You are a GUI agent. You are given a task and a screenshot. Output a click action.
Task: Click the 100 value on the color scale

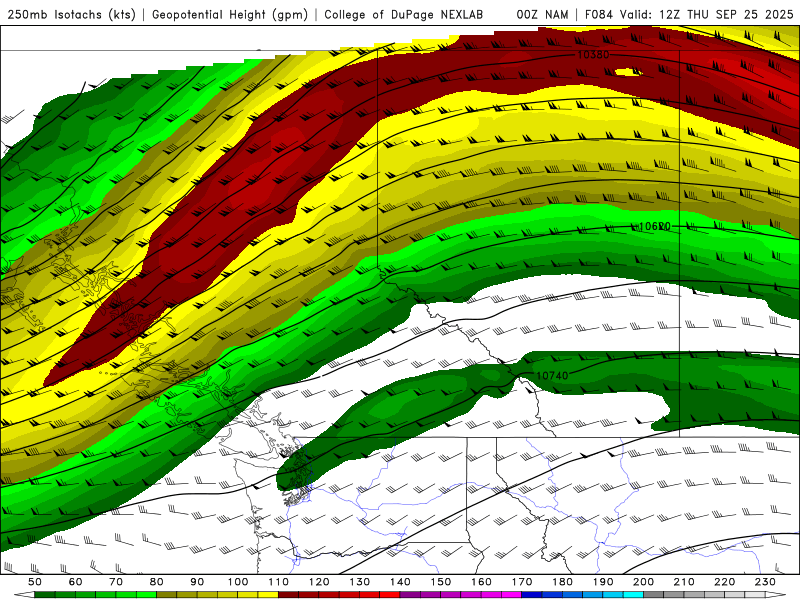[238, 582]
